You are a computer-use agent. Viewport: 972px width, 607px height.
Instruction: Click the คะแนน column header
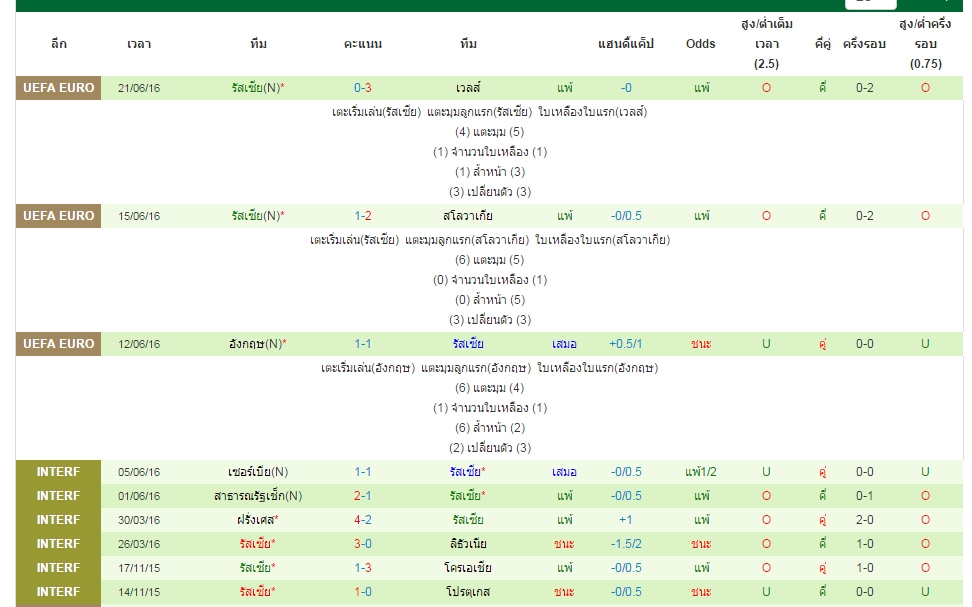click(x=363, y=44)
